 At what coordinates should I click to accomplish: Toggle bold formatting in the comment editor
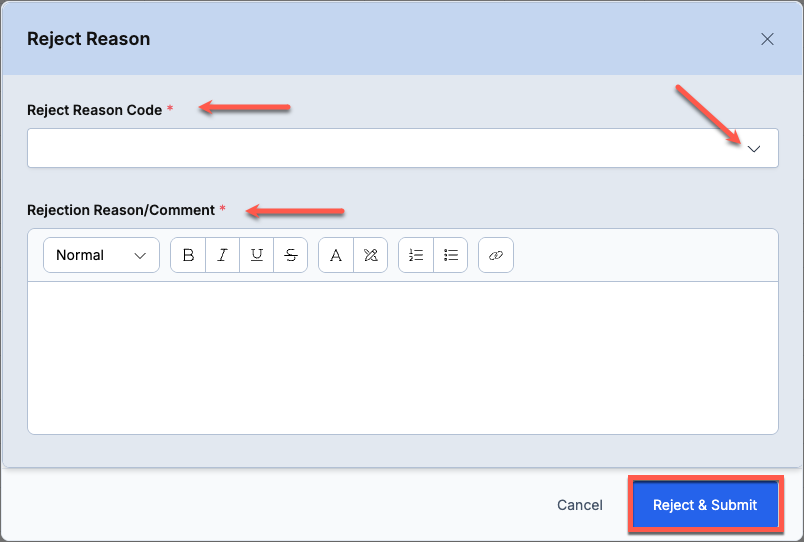pos(188,255)
